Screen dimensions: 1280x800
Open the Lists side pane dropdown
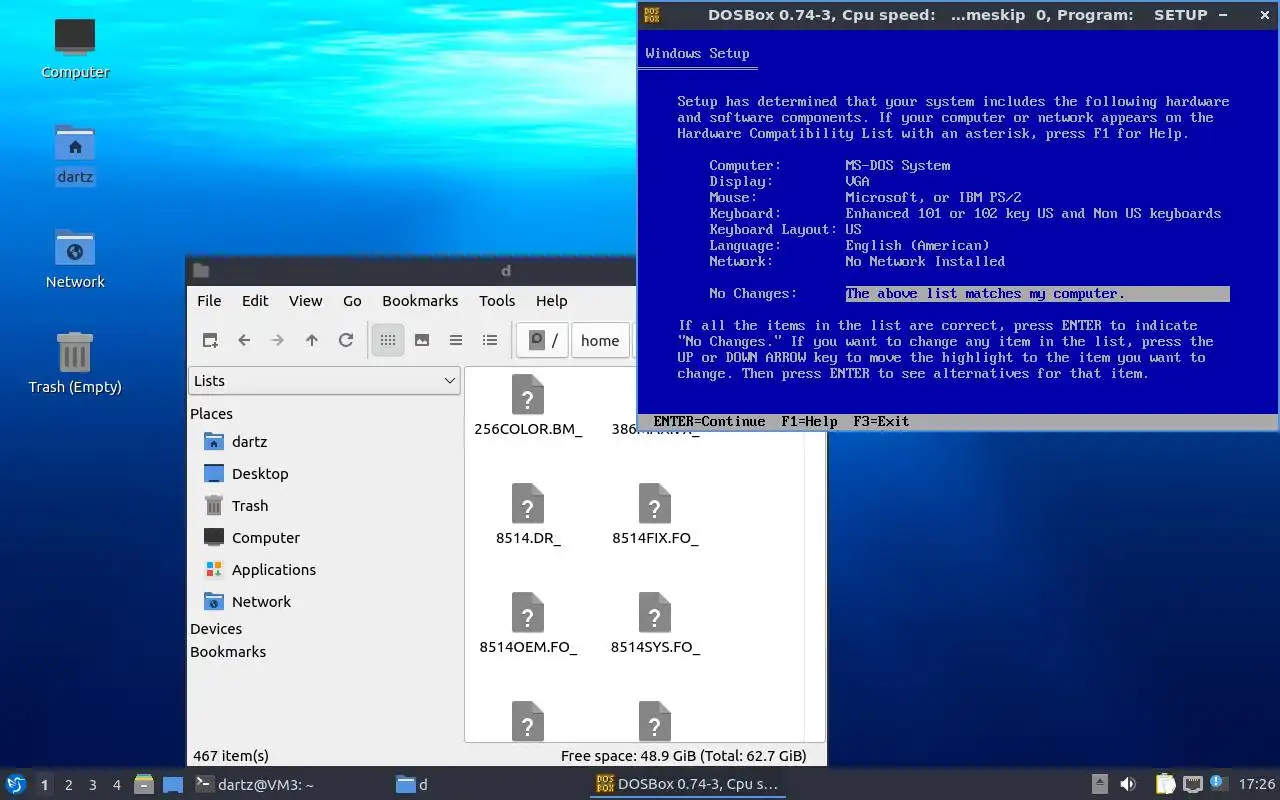(324, 380)
